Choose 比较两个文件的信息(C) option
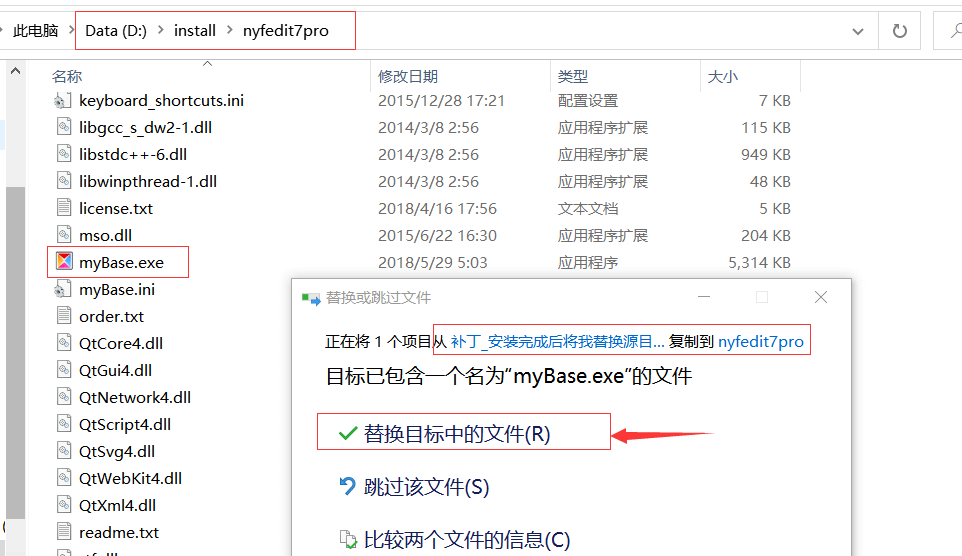This screenshot has width=962, height=556. point(467,540)
